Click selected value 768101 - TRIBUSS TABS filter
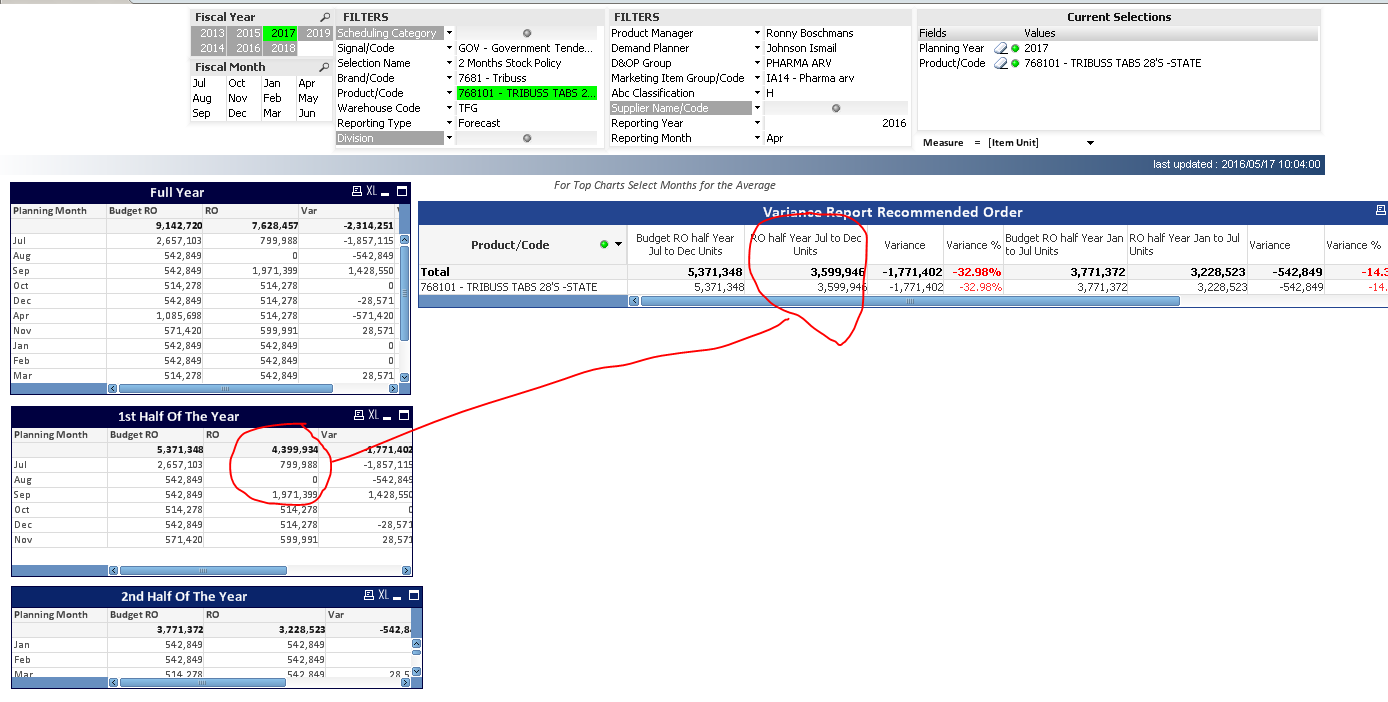 528,93
